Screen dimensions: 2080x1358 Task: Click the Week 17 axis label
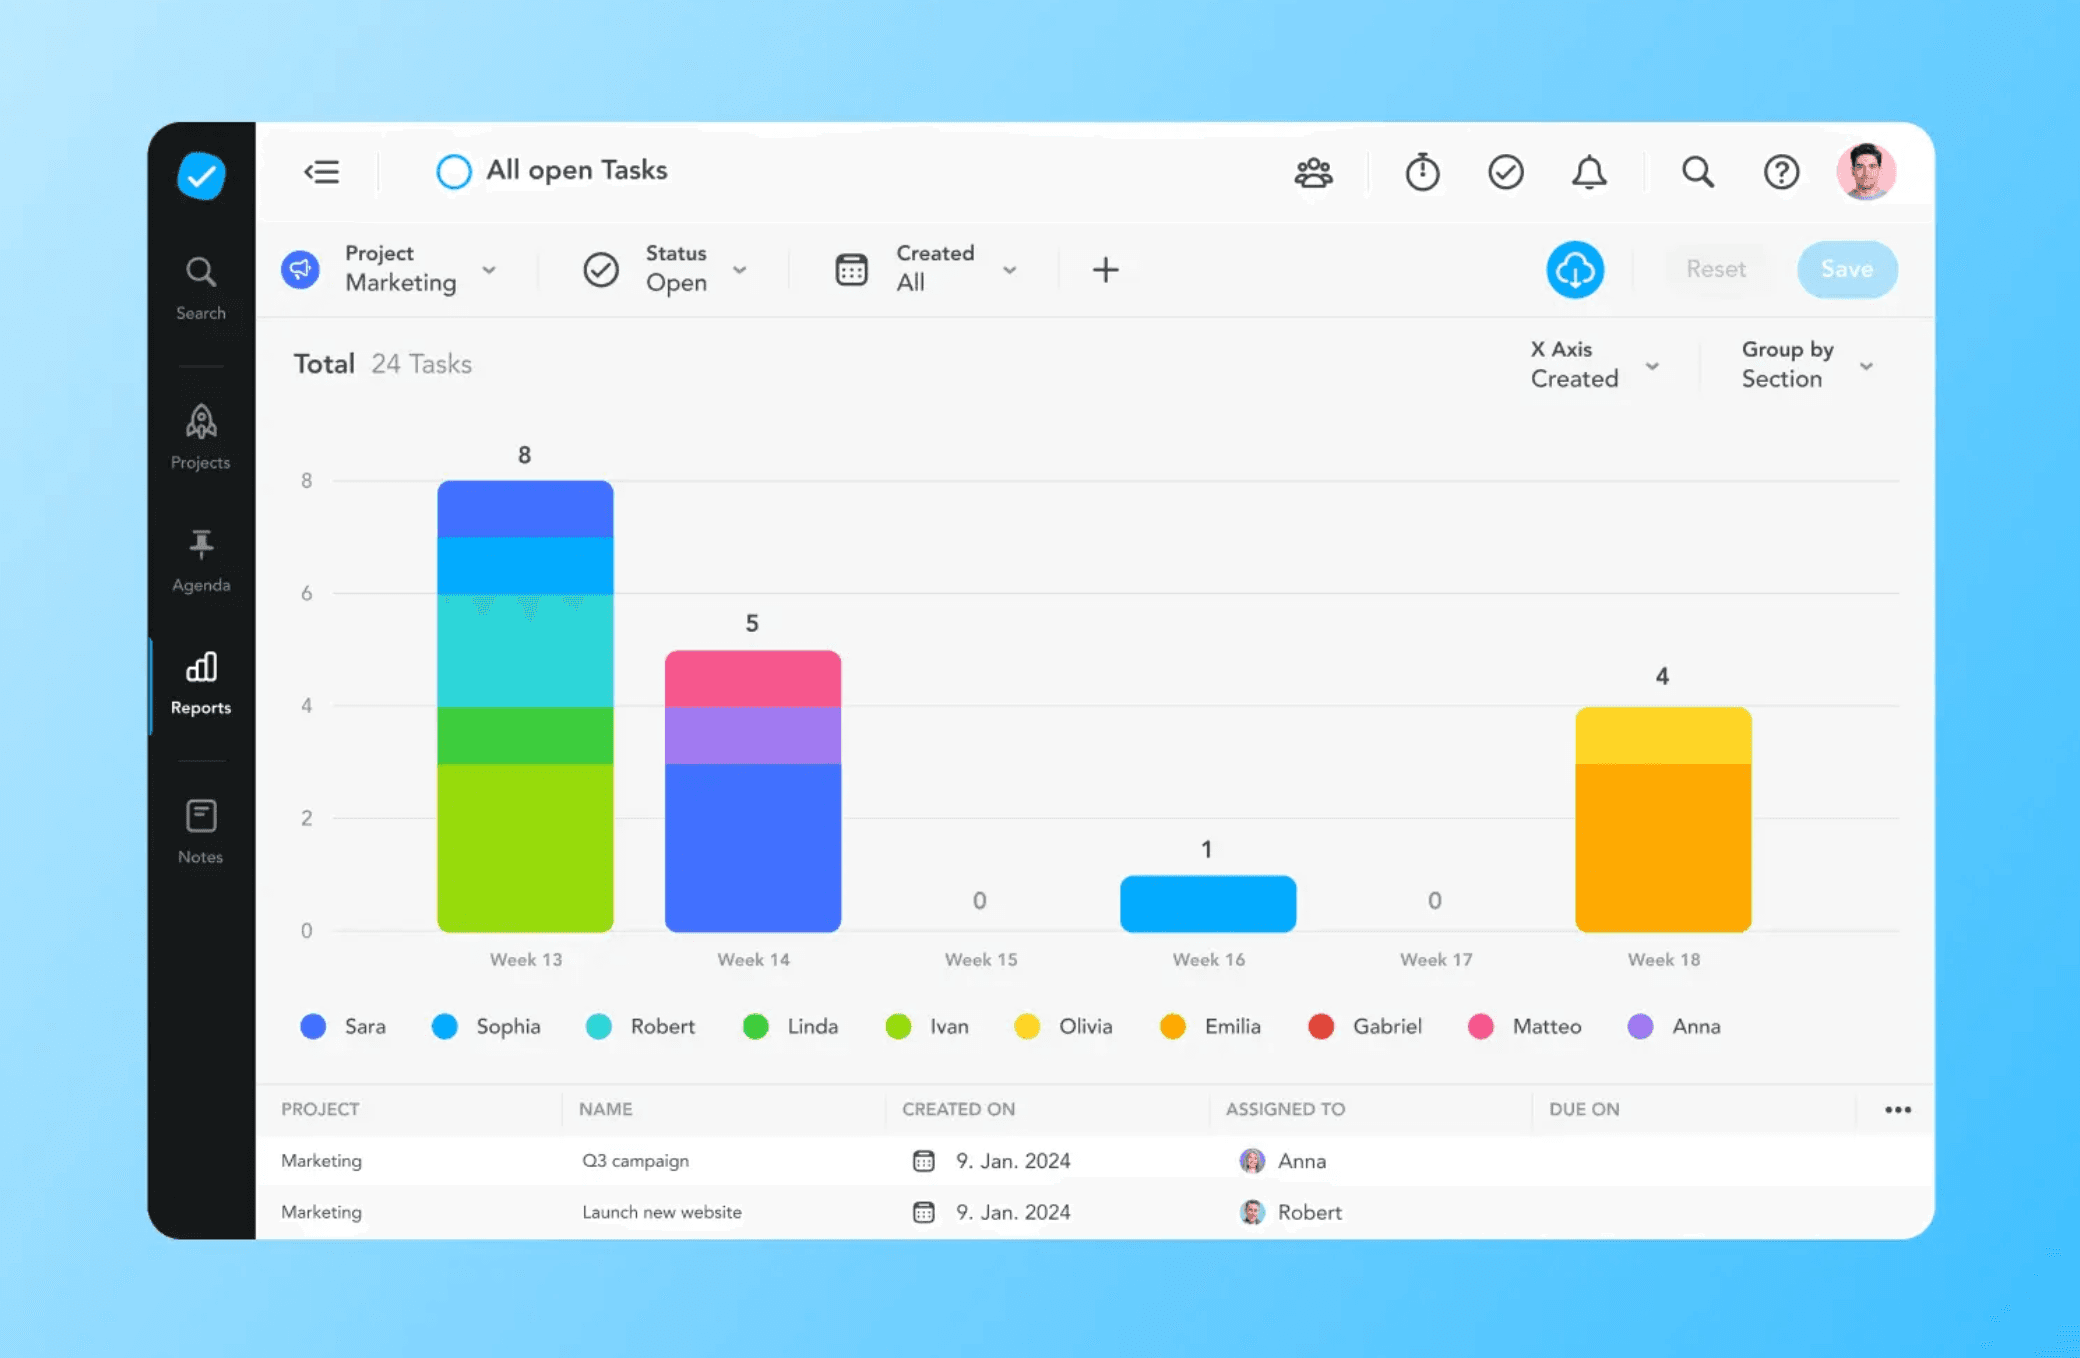click(x=1436, y=960)
